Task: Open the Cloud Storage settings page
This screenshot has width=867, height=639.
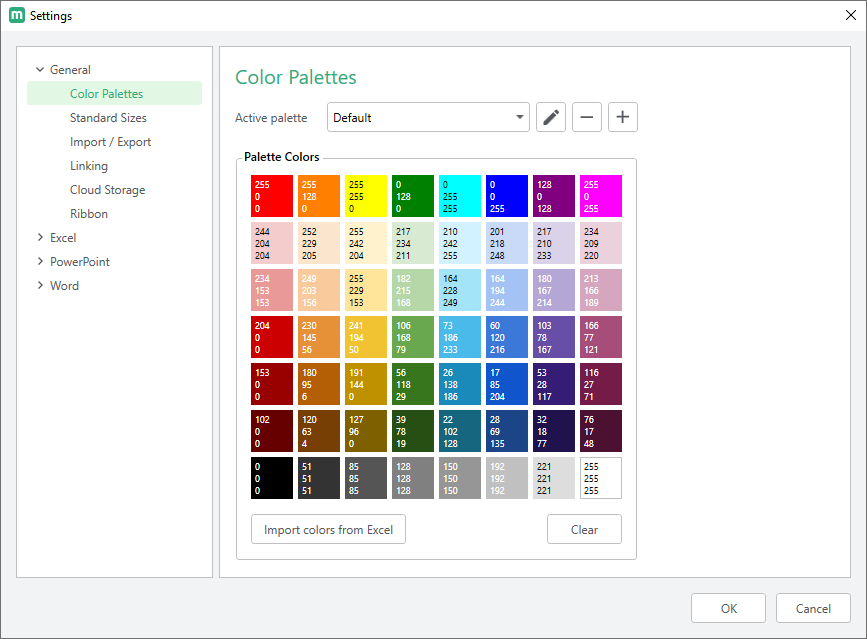Action: (x=107, y=189)
